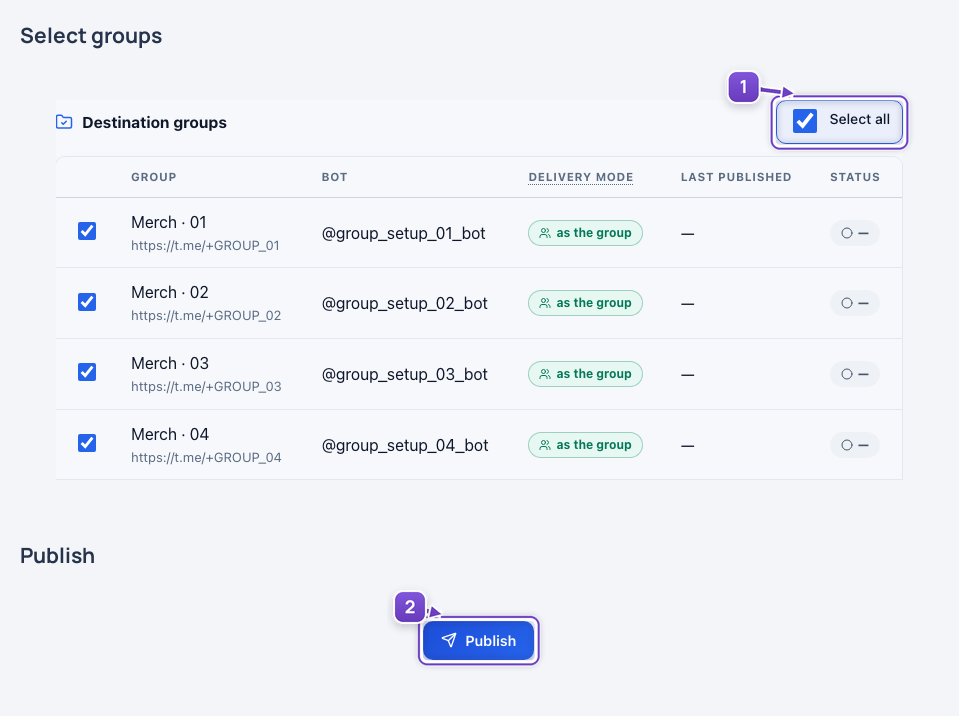Click the Merch · 01 group name

(169, 223)
